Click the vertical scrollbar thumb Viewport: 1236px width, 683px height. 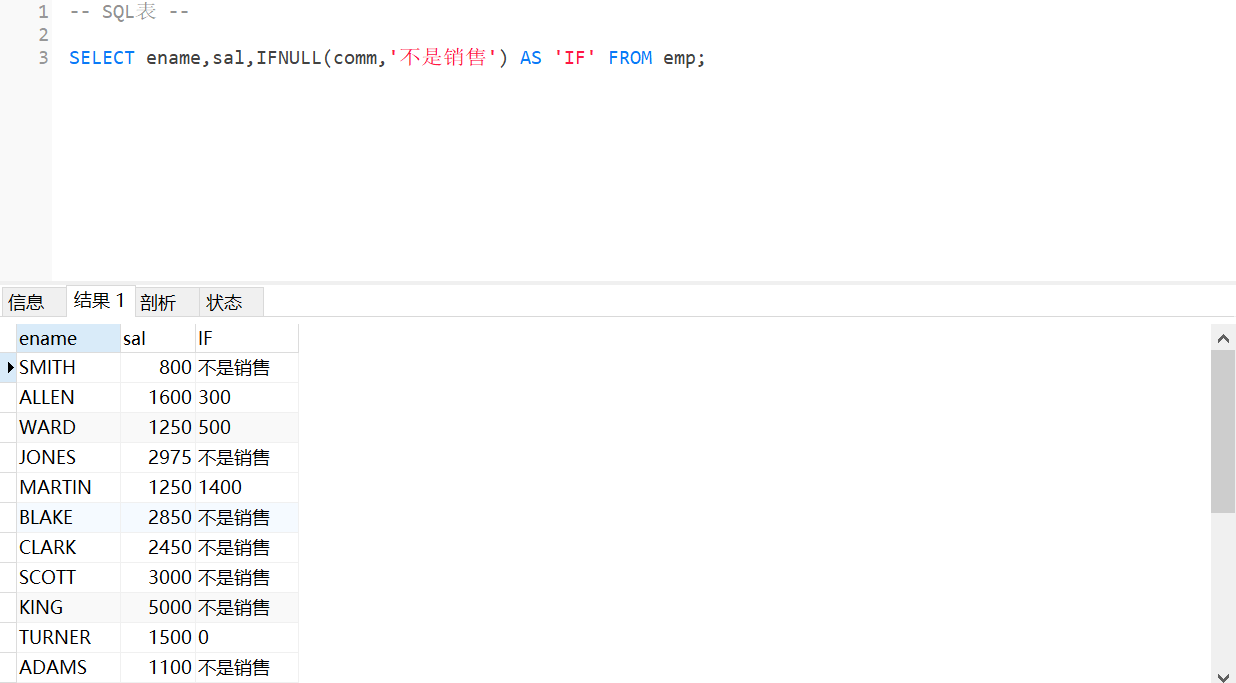click(x=1223, y=432)
